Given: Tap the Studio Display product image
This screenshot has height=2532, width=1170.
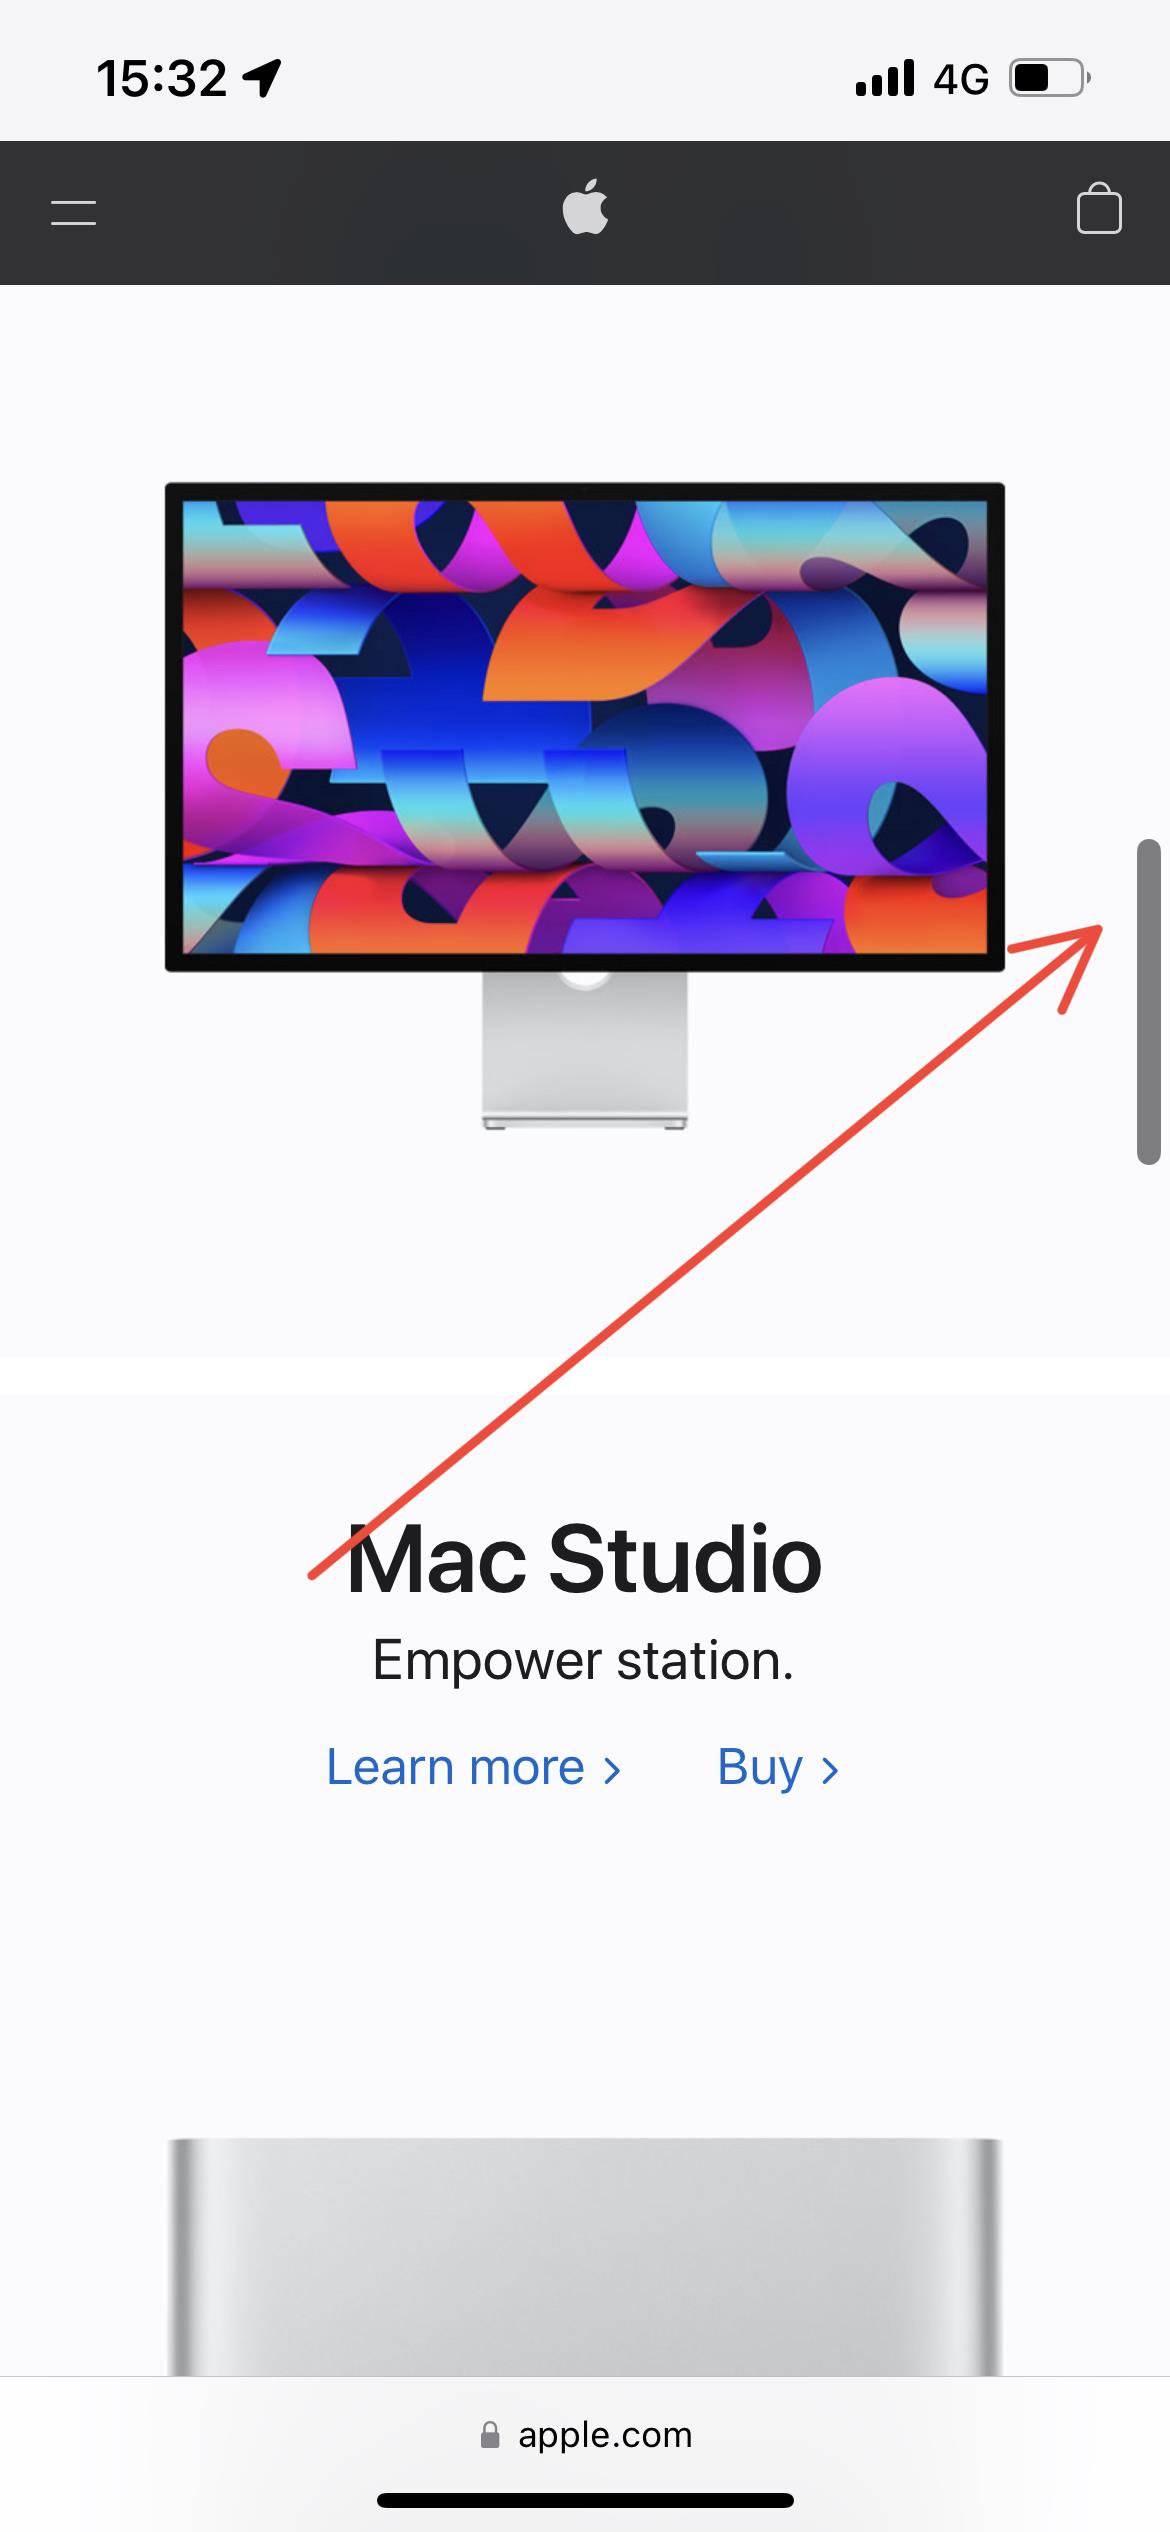Looking at the screenshot, I should pos(585,806).
